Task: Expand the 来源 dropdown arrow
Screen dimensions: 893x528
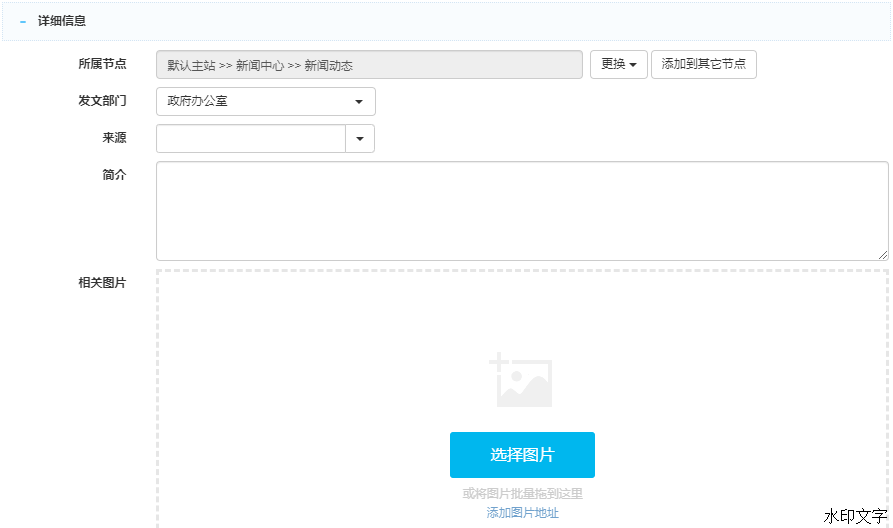Action: (360, 138)
